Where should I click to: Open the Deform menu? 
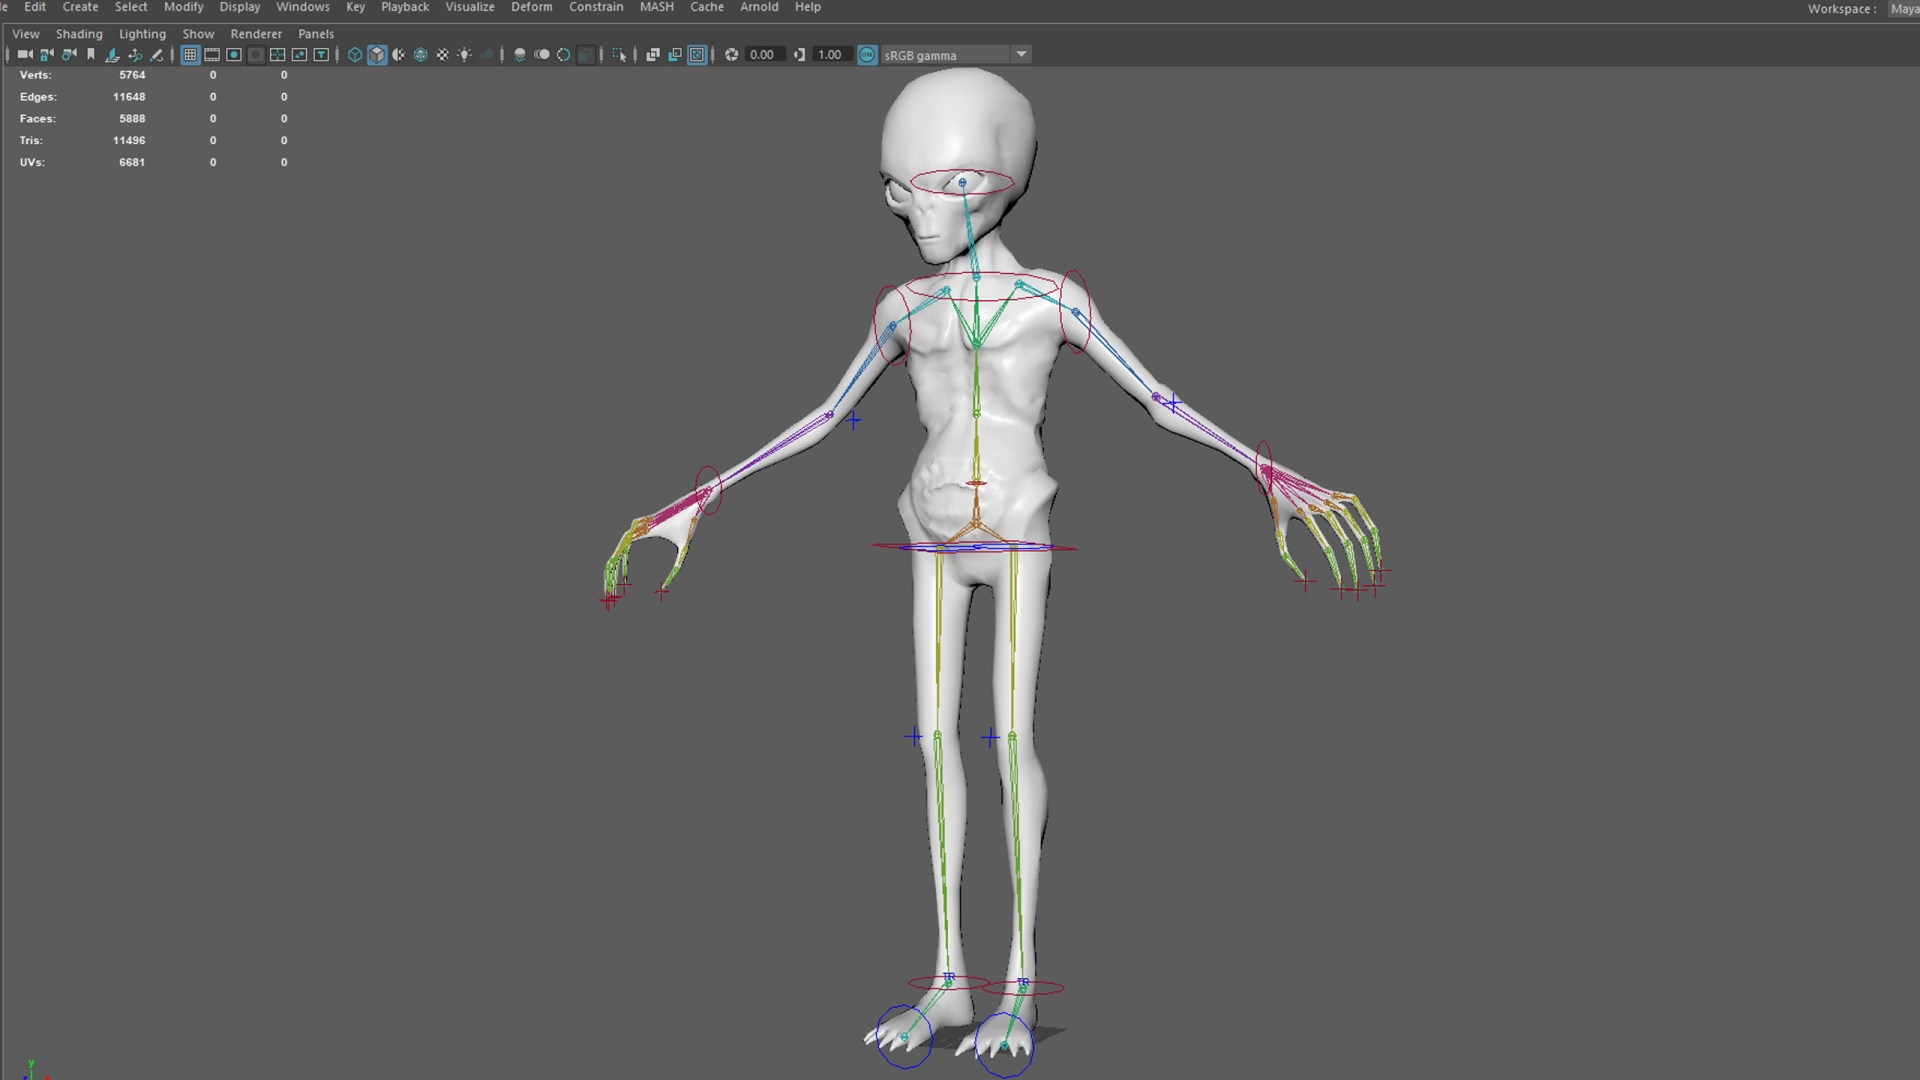[x=531, y=7]
